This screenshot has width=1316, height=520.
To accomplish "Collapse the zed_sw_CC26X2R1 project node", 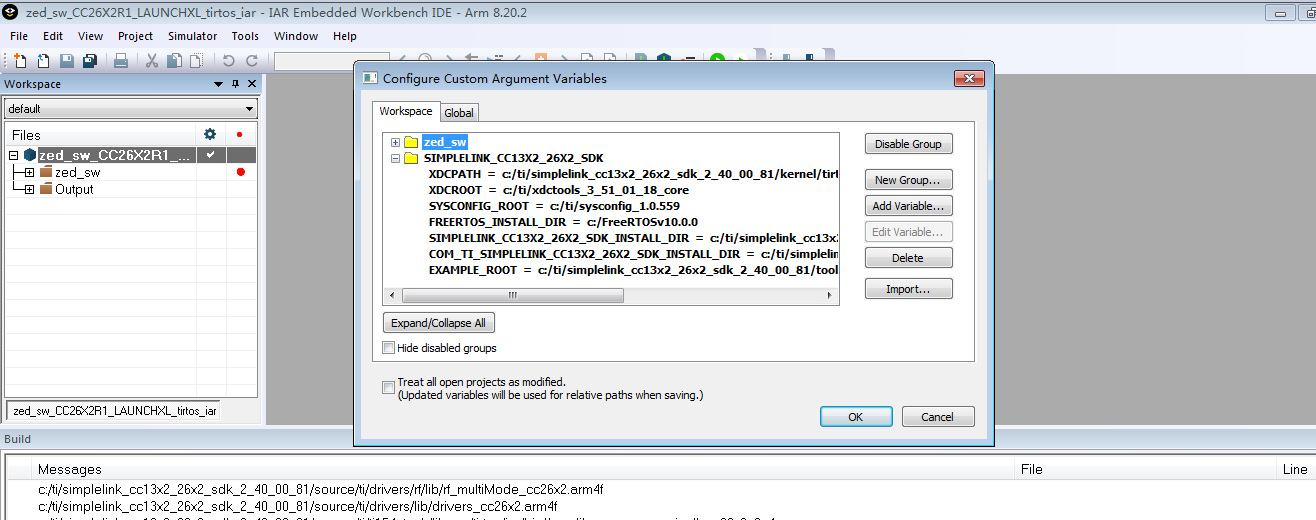I will pos(14,155).
